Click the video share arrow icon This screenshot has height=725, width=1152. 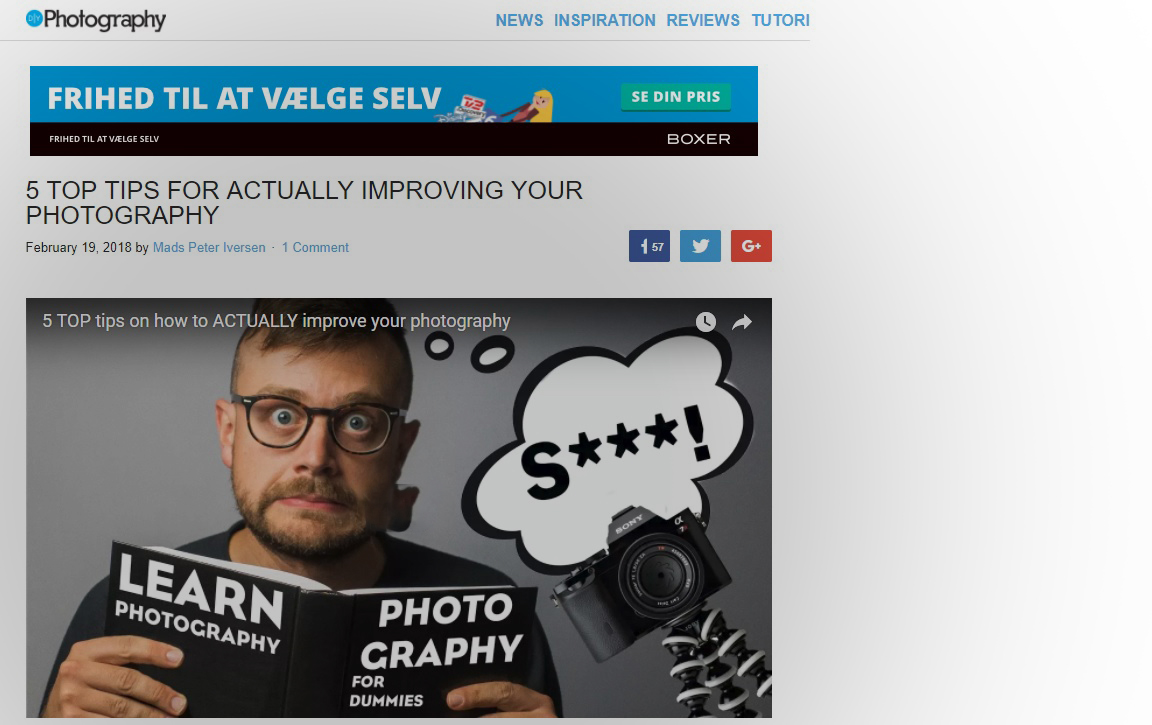coord(742,322)
